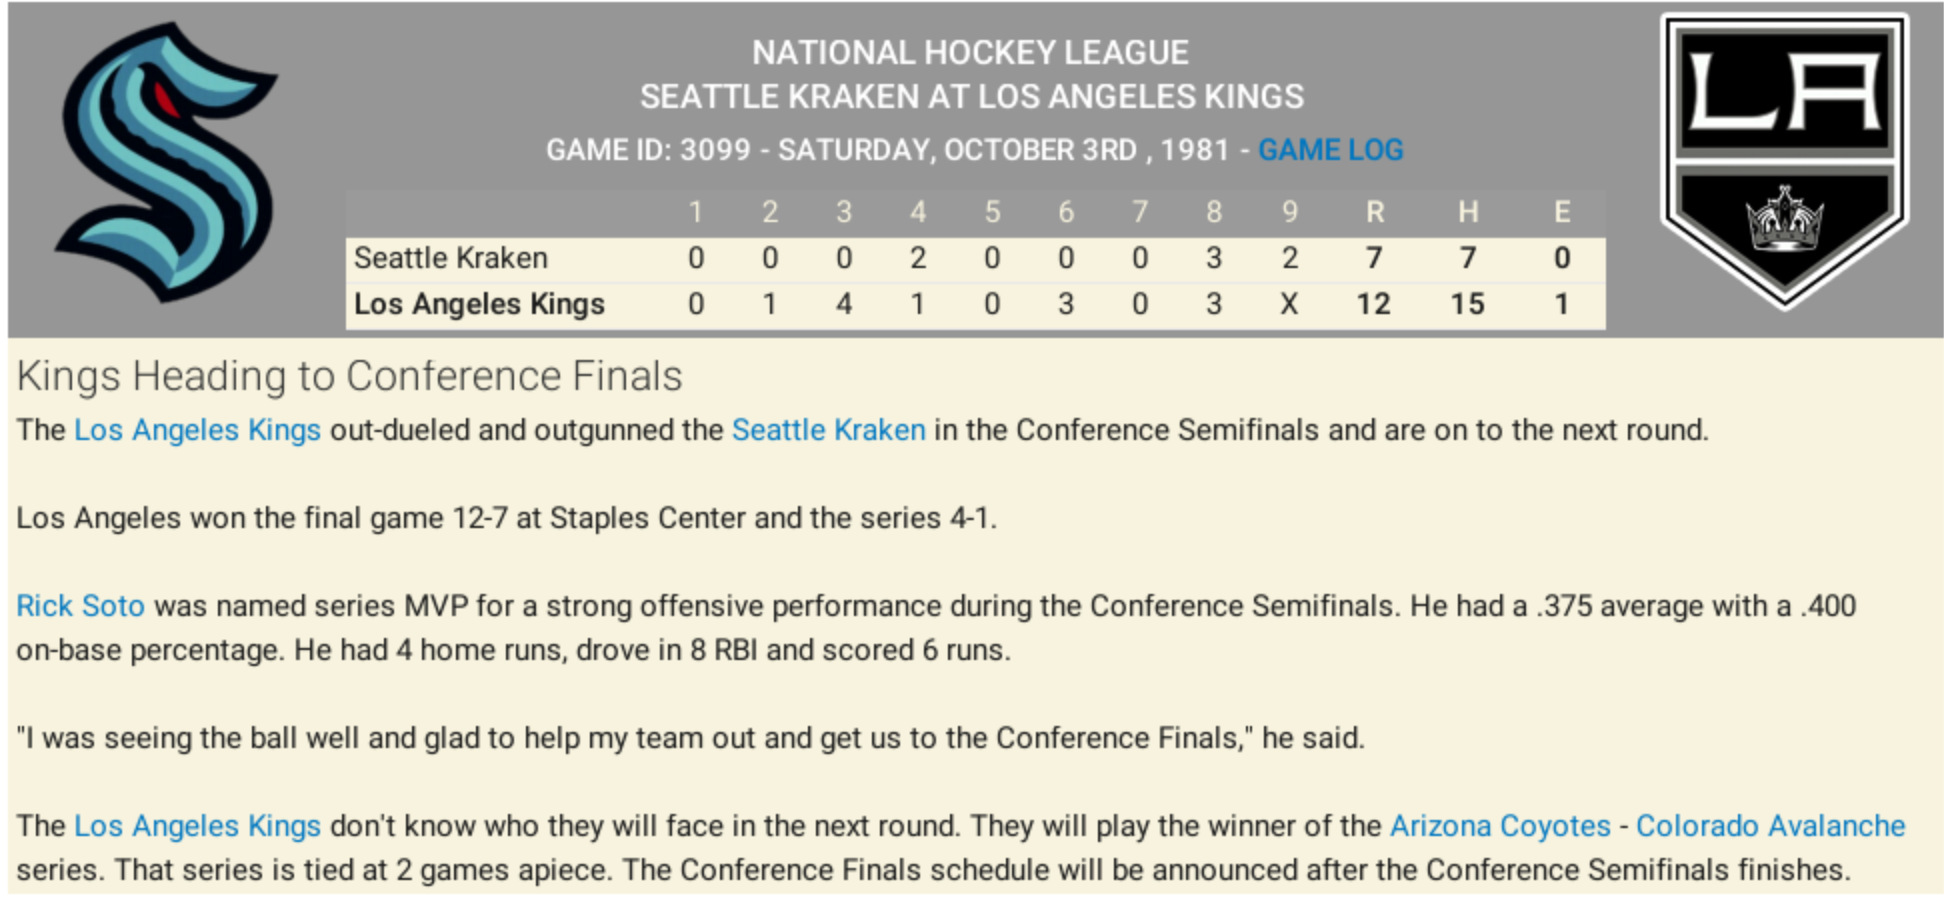Open Los Angeles Kings link in first sentence

[197, 430]
